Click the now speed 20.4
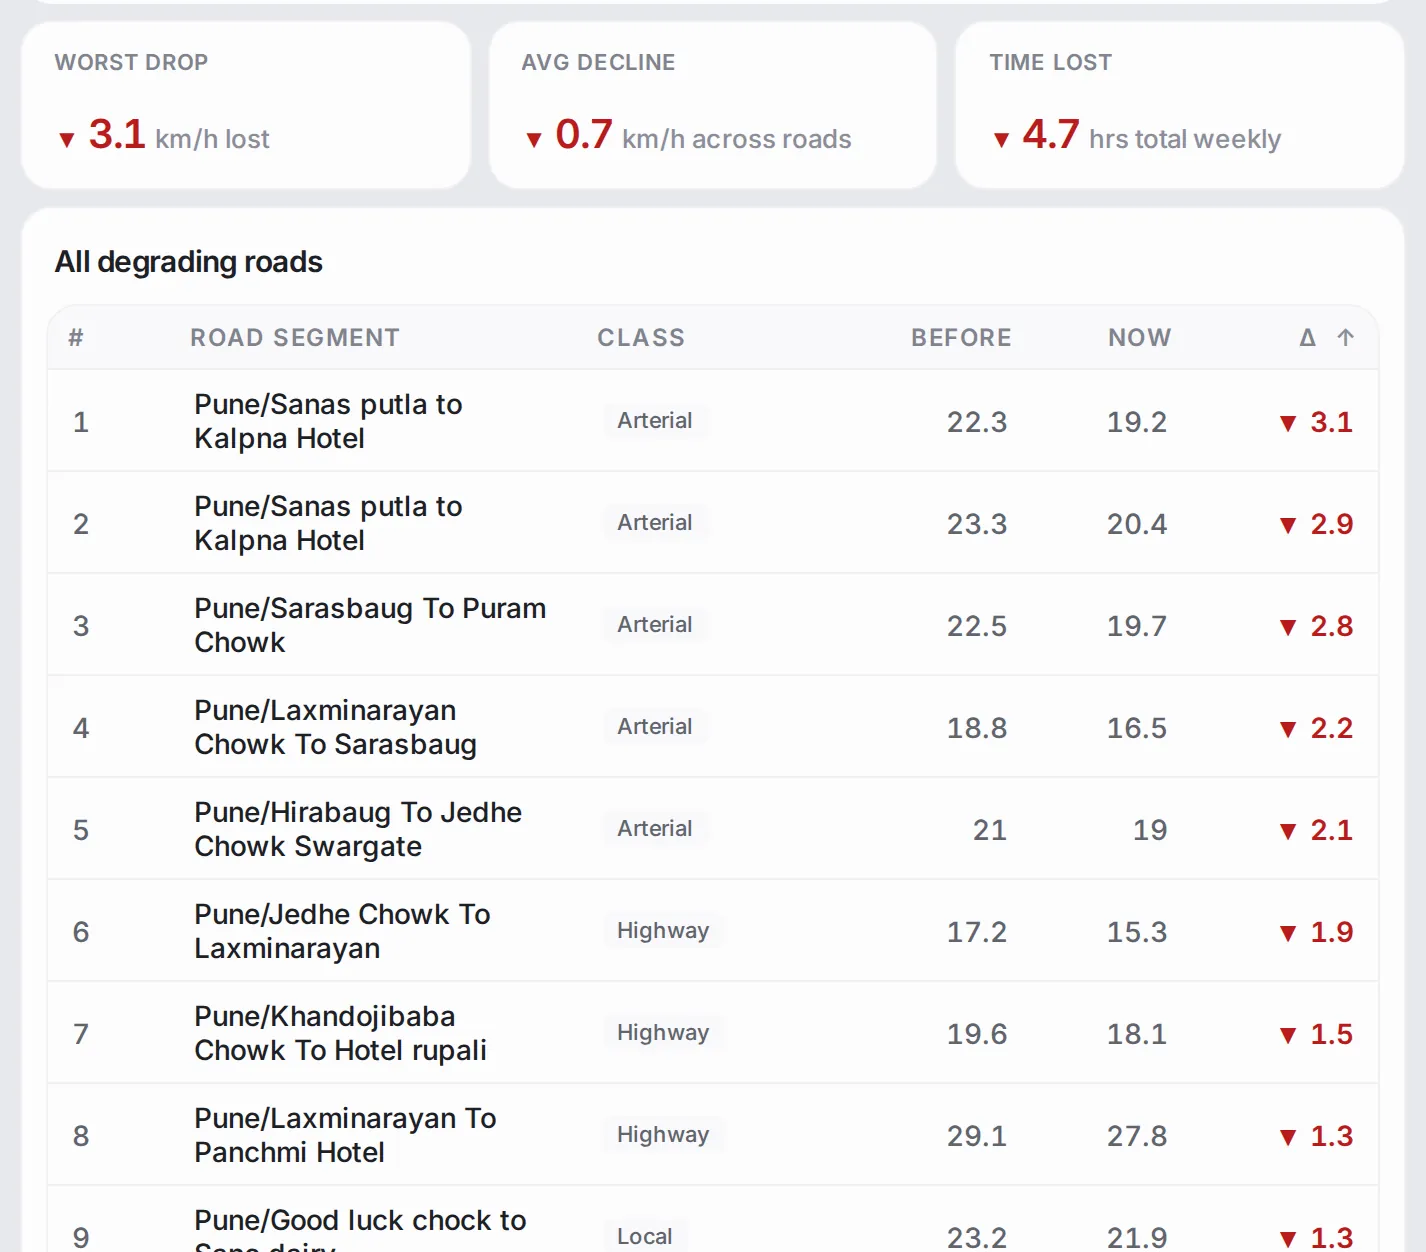This screenshot has height=1252, width=1426. [1137, 524]
